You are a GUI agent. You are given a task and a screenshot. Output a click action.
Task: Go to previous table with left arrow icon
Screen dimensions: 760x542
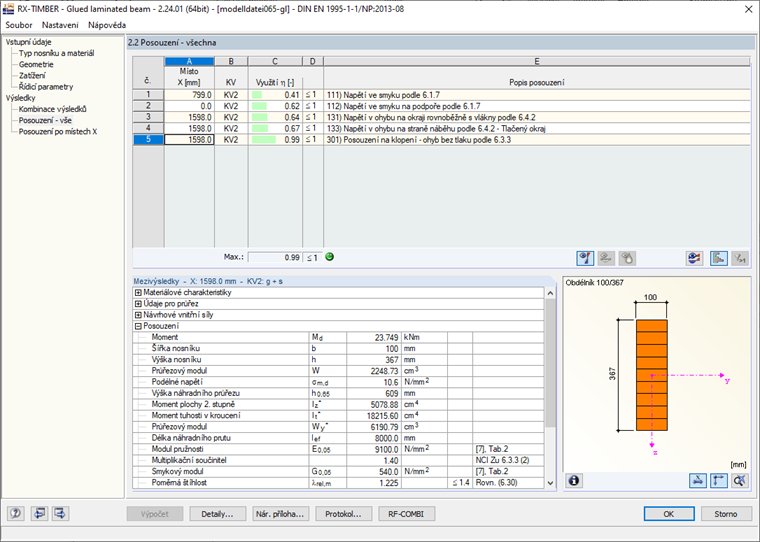pyautogui.click(x=39, y=513)
